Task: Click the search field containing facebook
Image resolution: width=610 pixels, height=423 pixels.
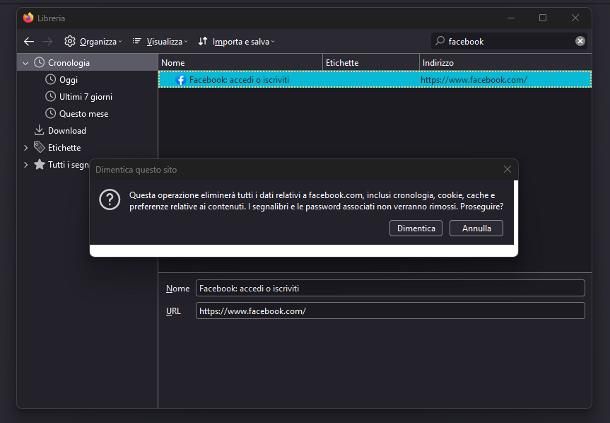Action: [510, 41]
